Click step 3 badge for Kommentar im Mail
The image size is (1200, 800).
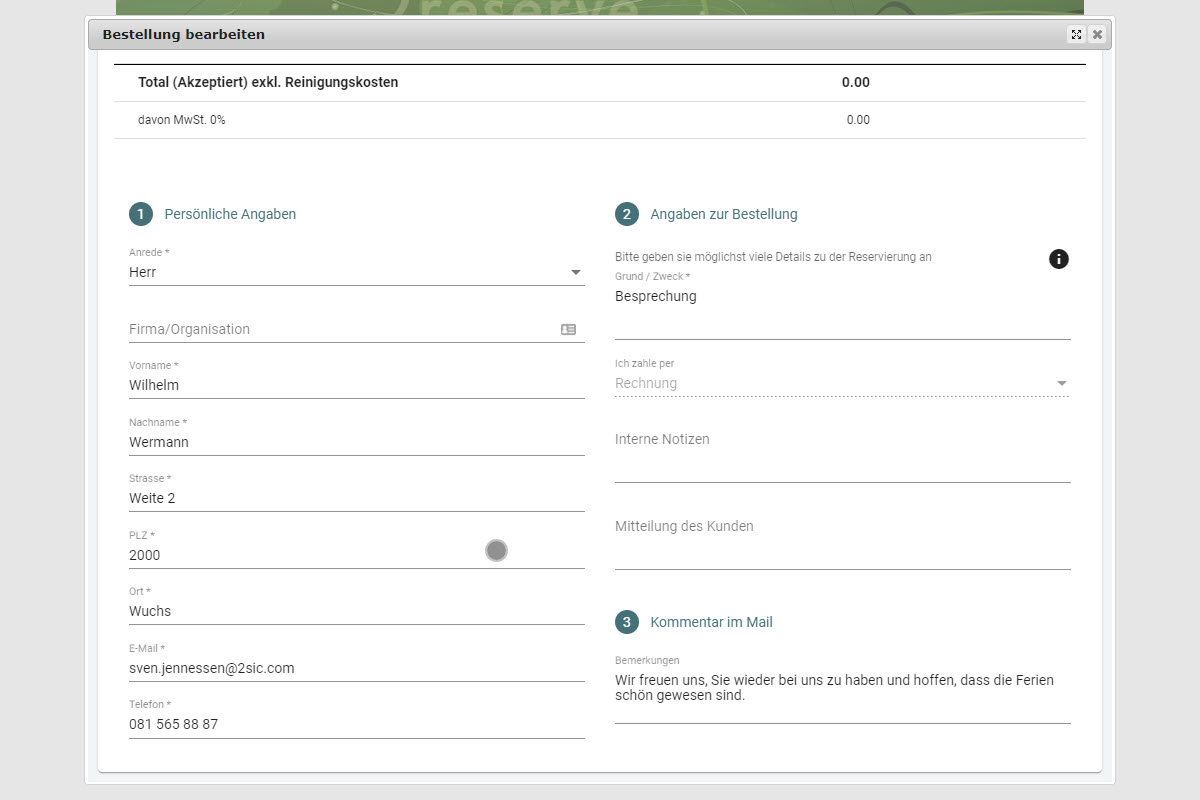[x=627, y=622]
